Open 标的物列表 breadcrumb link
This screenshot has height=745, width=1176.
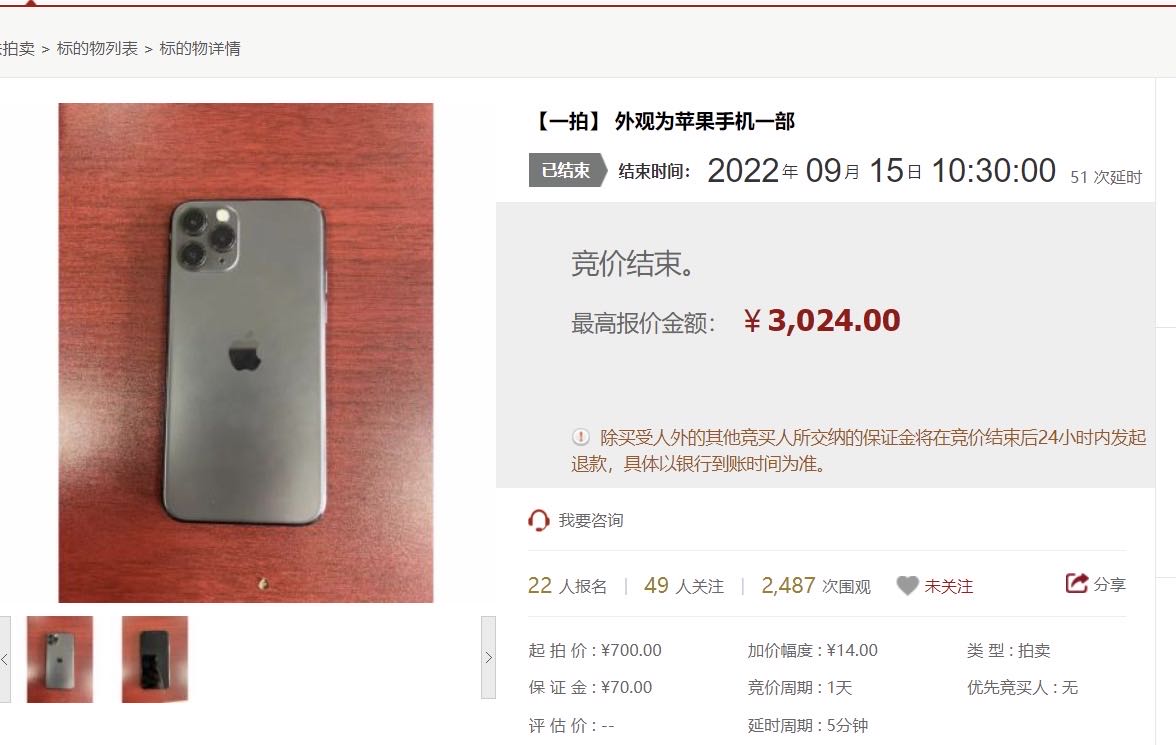click(97, 49)
